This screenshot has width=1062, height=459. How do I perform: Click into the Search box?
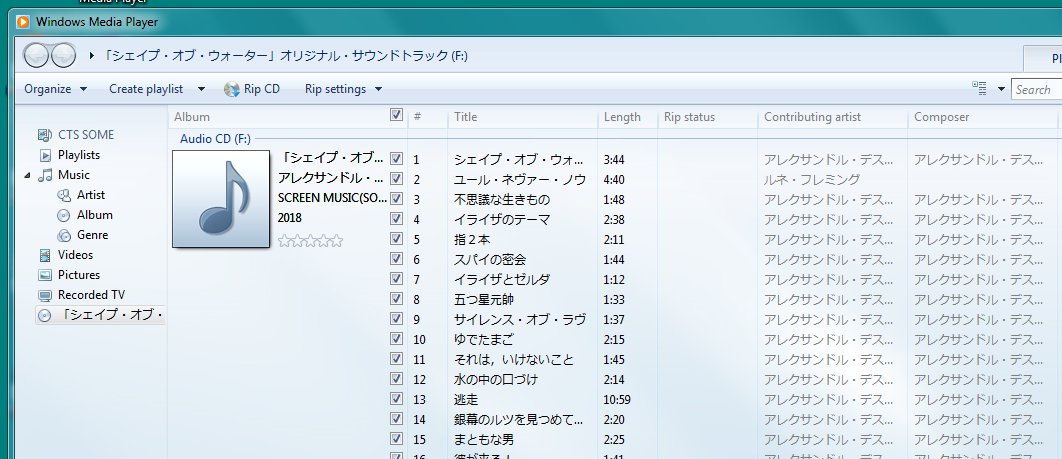(x=1036, y=89)
